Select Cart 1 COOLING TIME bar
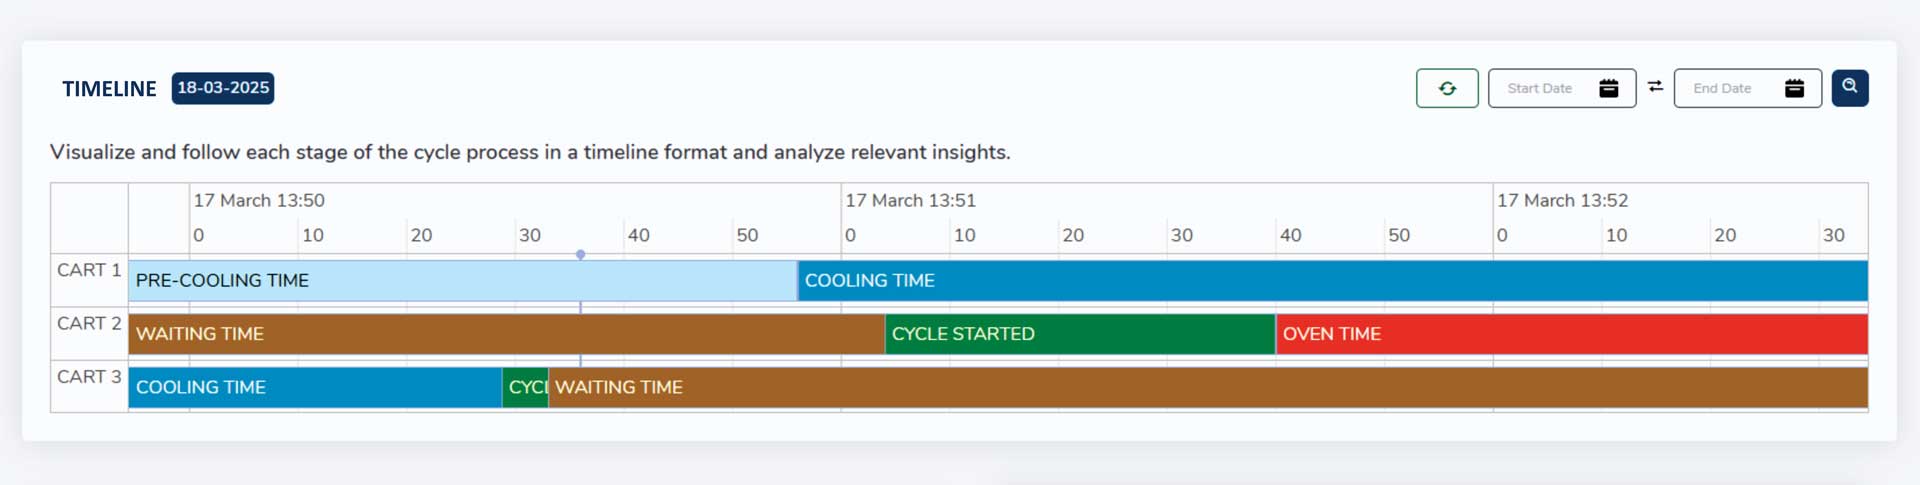1920x485 pixels. (1333, 281)
